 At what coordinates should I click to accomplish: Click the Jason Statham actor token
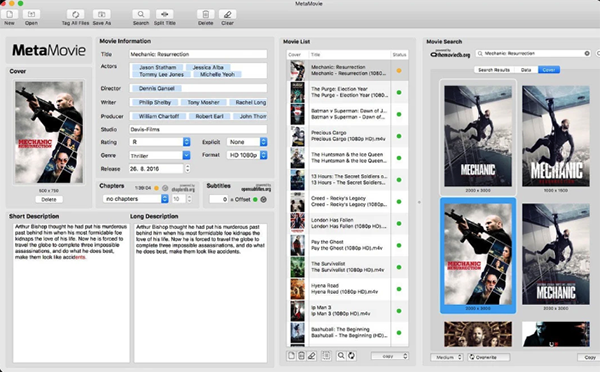click(x=157, y=67)
